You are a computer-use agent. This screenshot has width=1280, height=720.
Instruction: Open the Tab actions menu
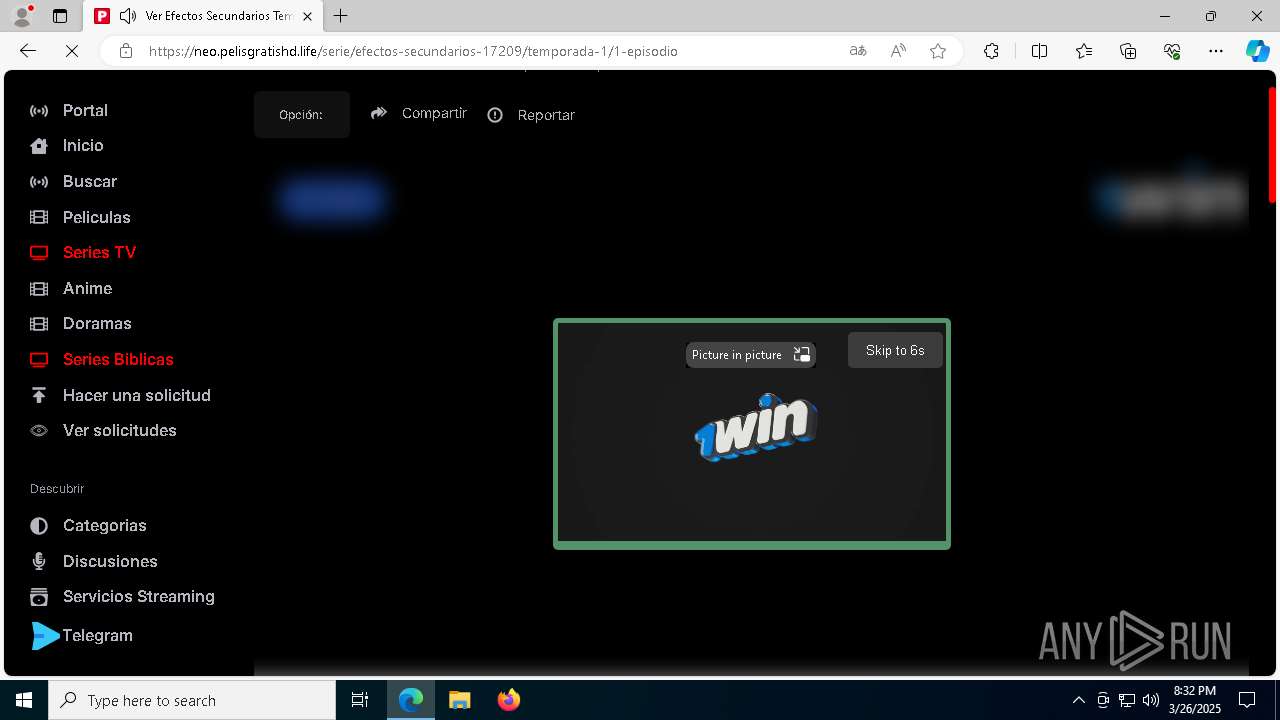tap(59, 16)
